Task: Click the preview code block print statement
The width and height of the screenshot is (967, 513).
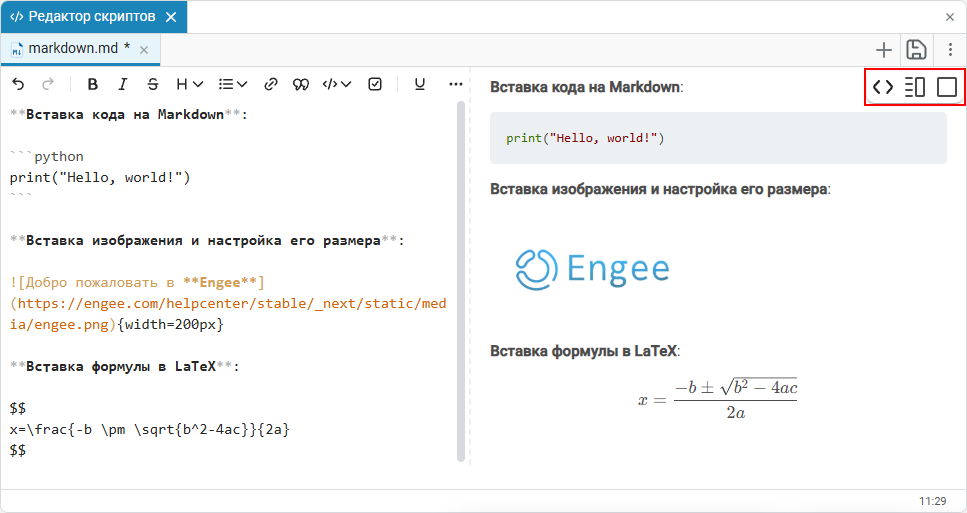Action: 585,138
